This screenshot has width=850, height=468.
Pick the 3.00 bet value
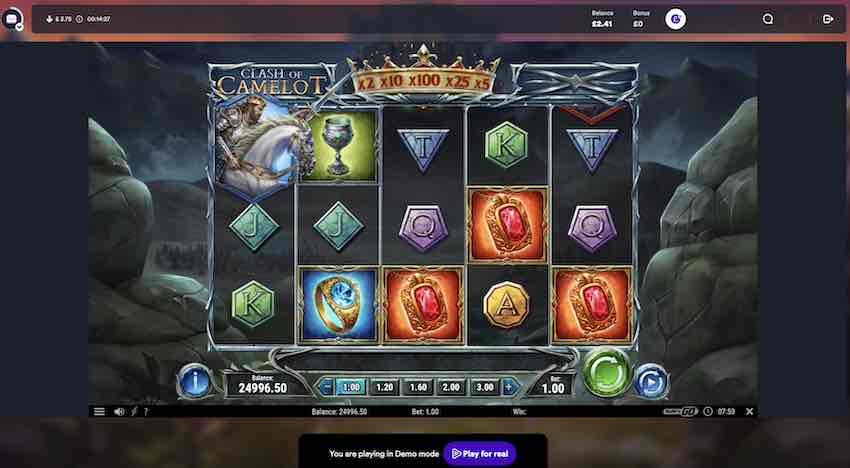pyautogui.click(x=485, y=387)
